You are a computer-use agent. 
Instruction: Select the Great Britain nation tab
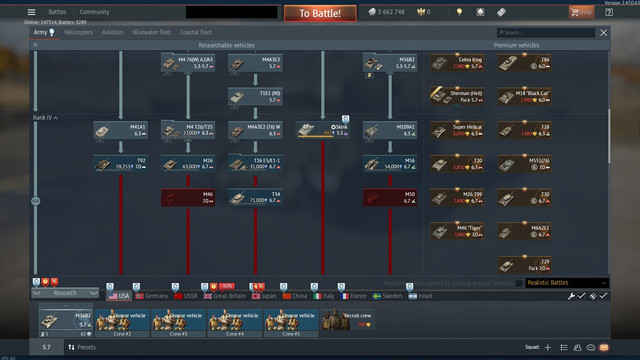[224, 296]
